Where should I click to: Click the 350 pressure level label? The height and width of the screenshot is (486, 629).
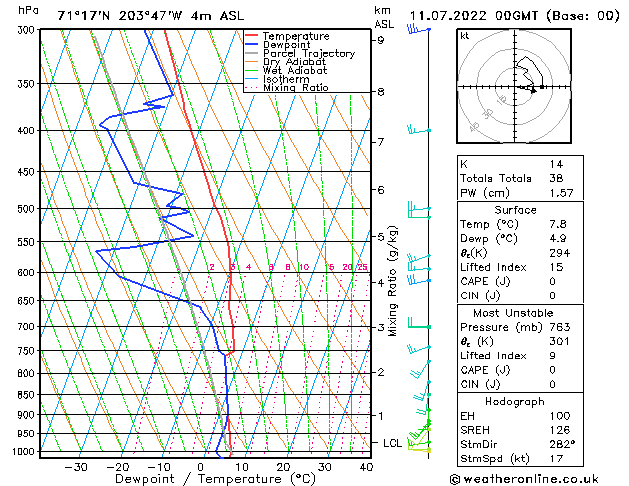[27, 84]
